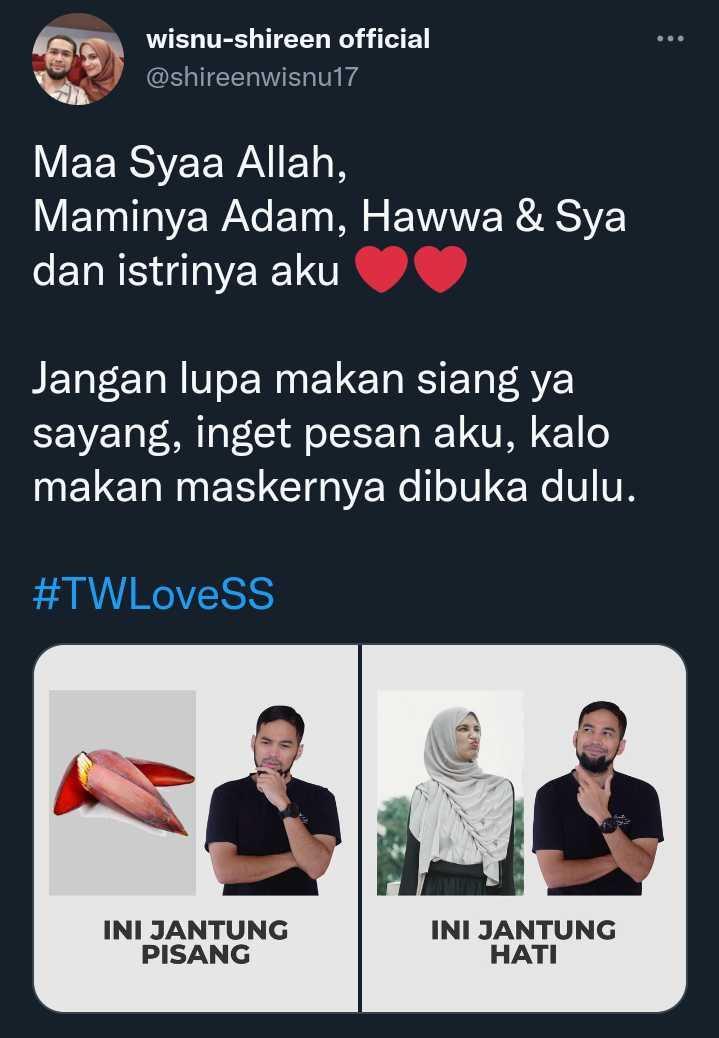Click the makan maskernya dibuka dulu line

(x=334, y=487)
